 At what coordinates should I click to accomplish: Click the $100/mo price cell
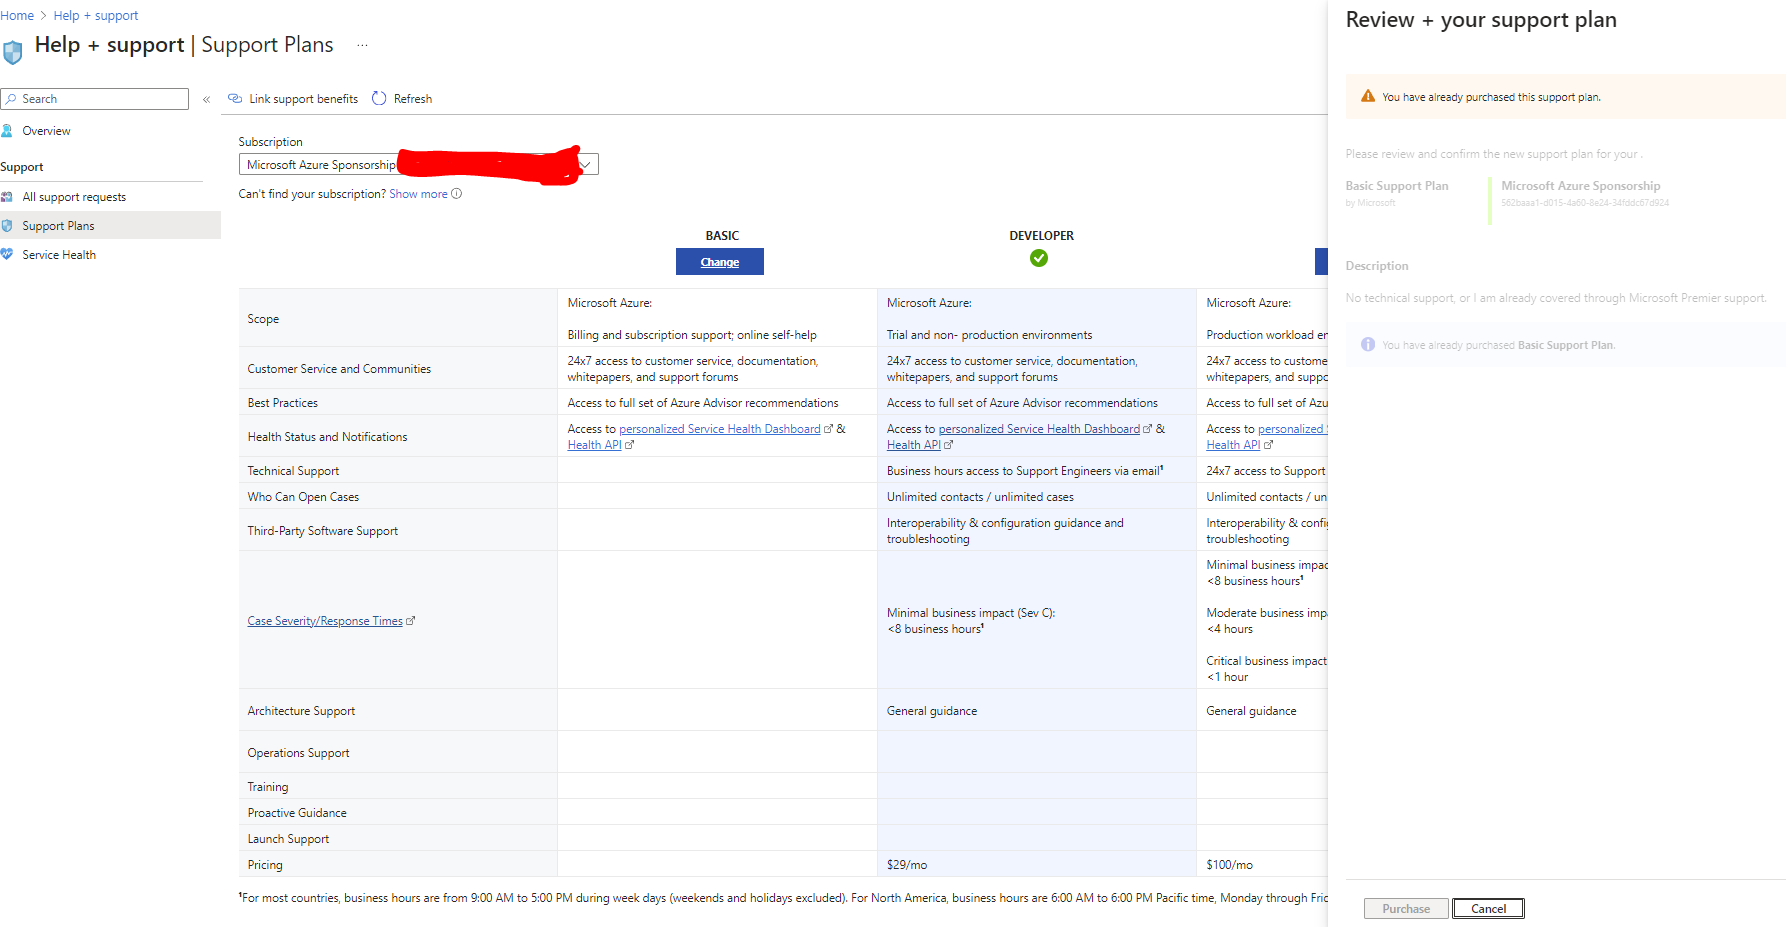(x=1229, y=865)
